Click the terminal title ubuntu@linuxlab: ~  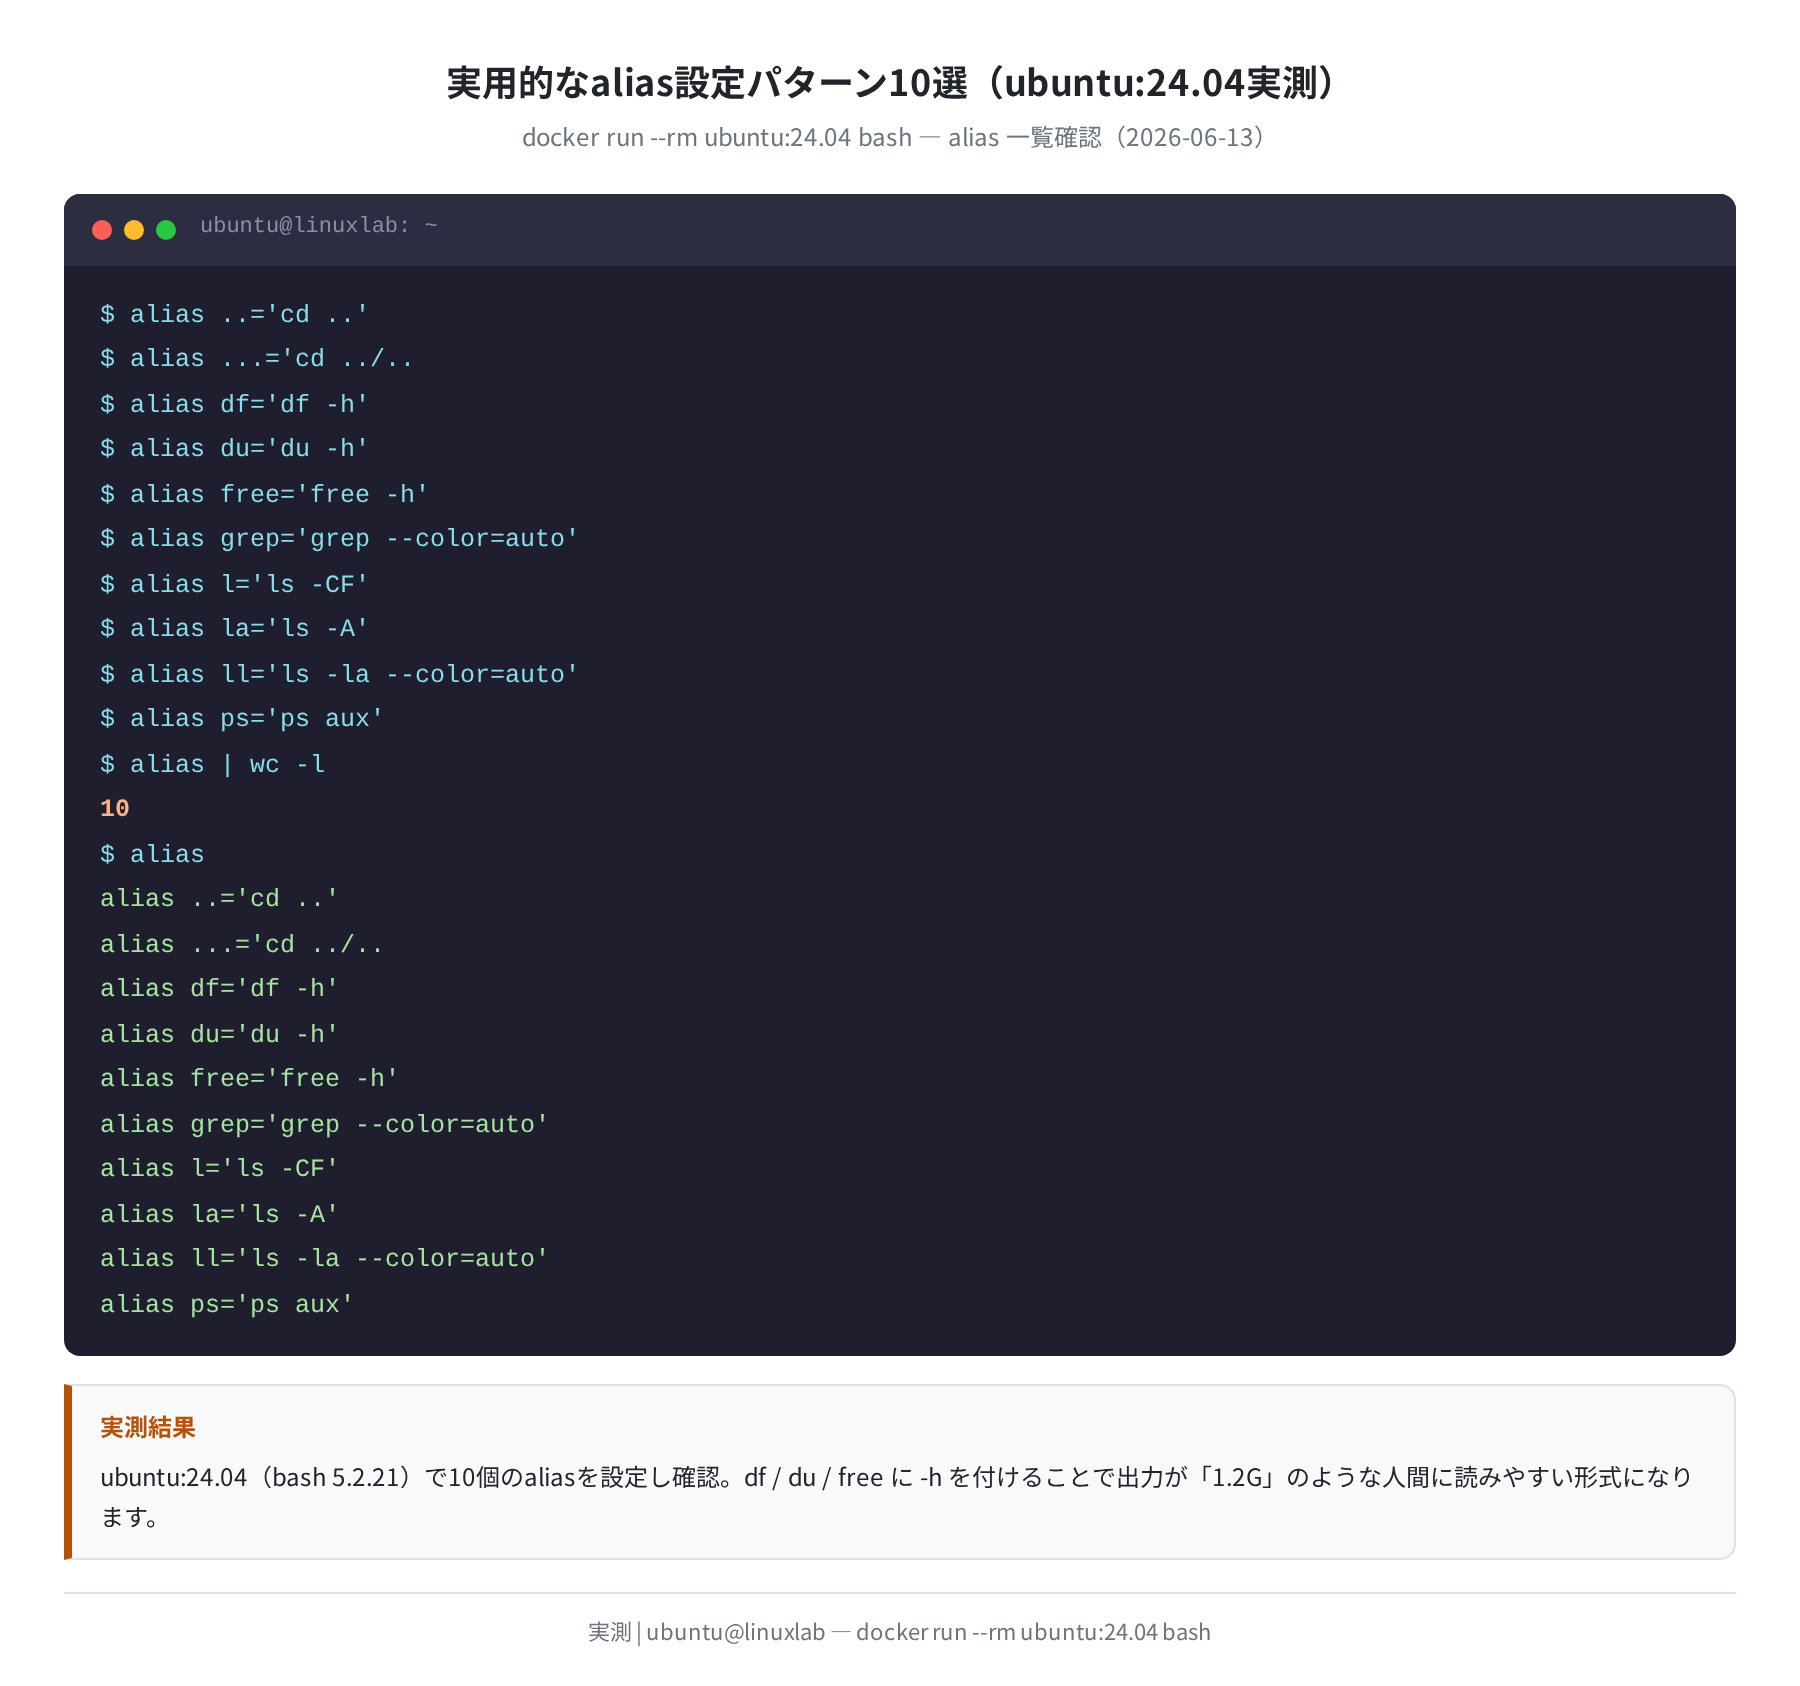(319, 226)
